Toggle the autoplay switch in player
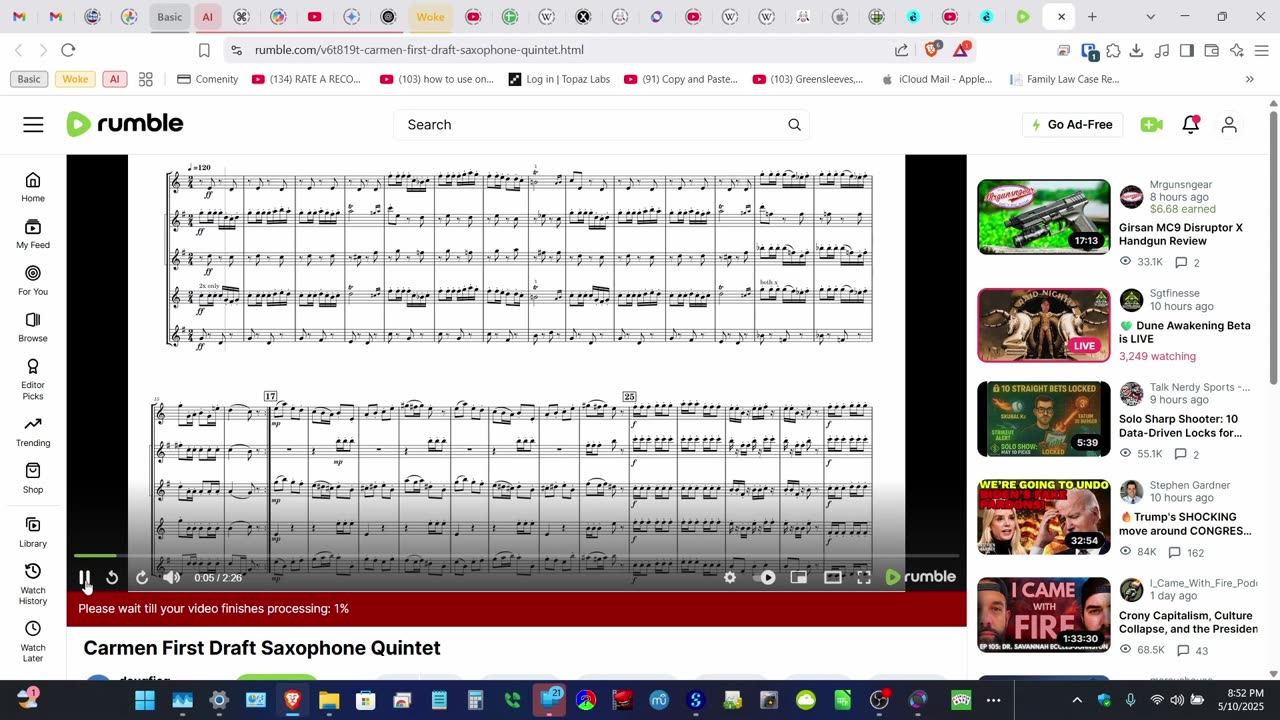The image size is (1280, 720). tap(767, 577)
